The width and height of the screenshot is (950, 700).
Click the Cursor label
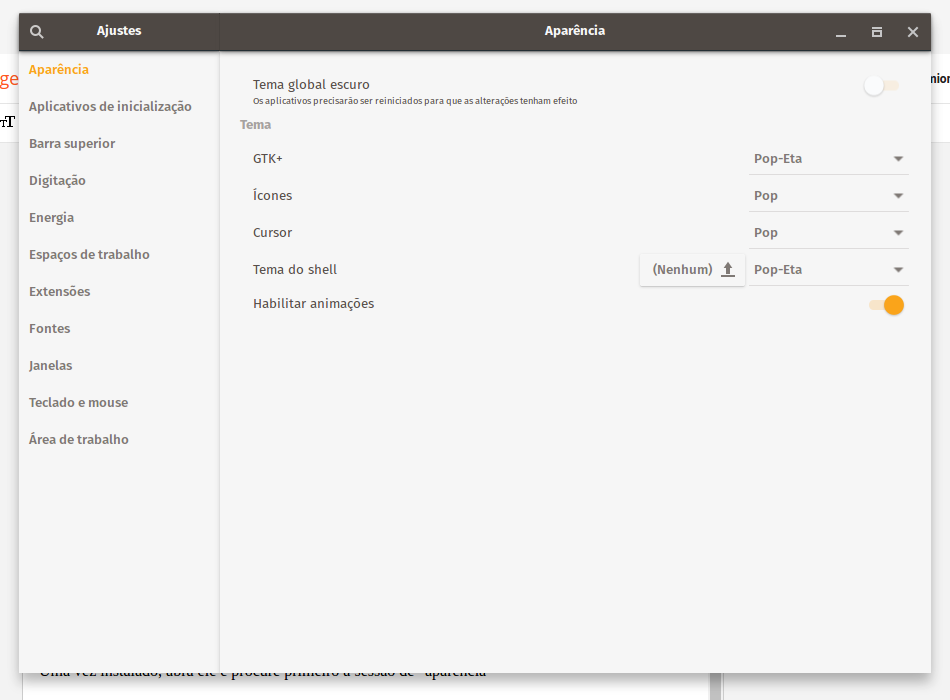click(x=273, y=233)
